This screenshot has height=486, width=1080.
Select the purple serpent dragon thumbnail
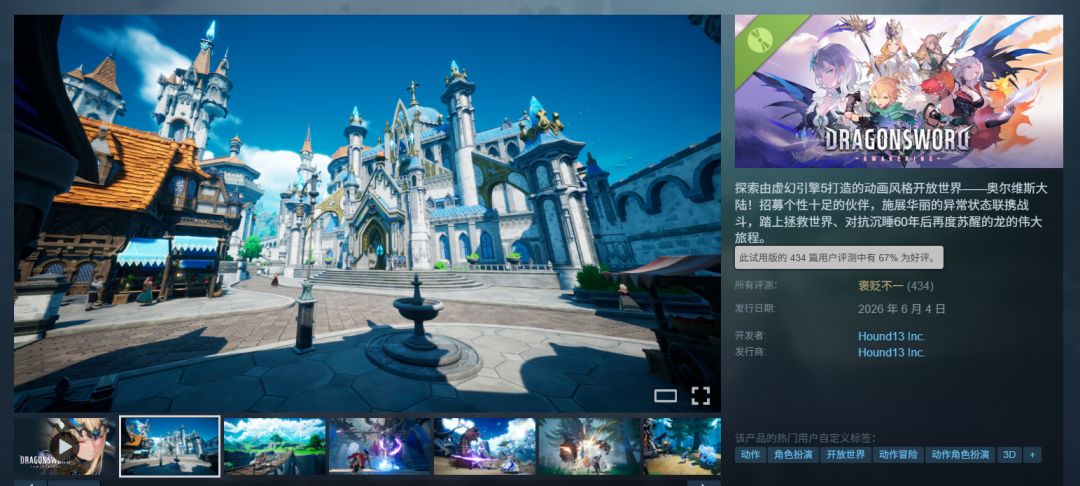pos(484,446)
